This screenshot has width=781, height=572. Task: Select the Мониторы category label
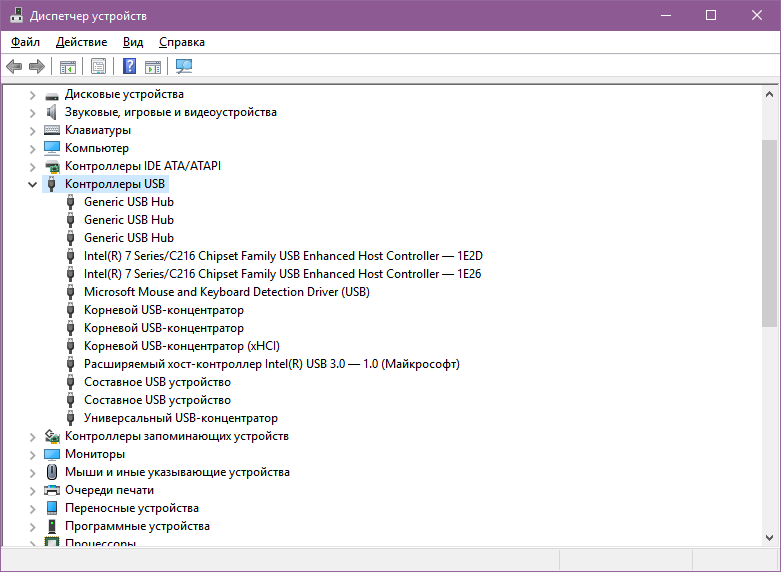coord(95,454)
